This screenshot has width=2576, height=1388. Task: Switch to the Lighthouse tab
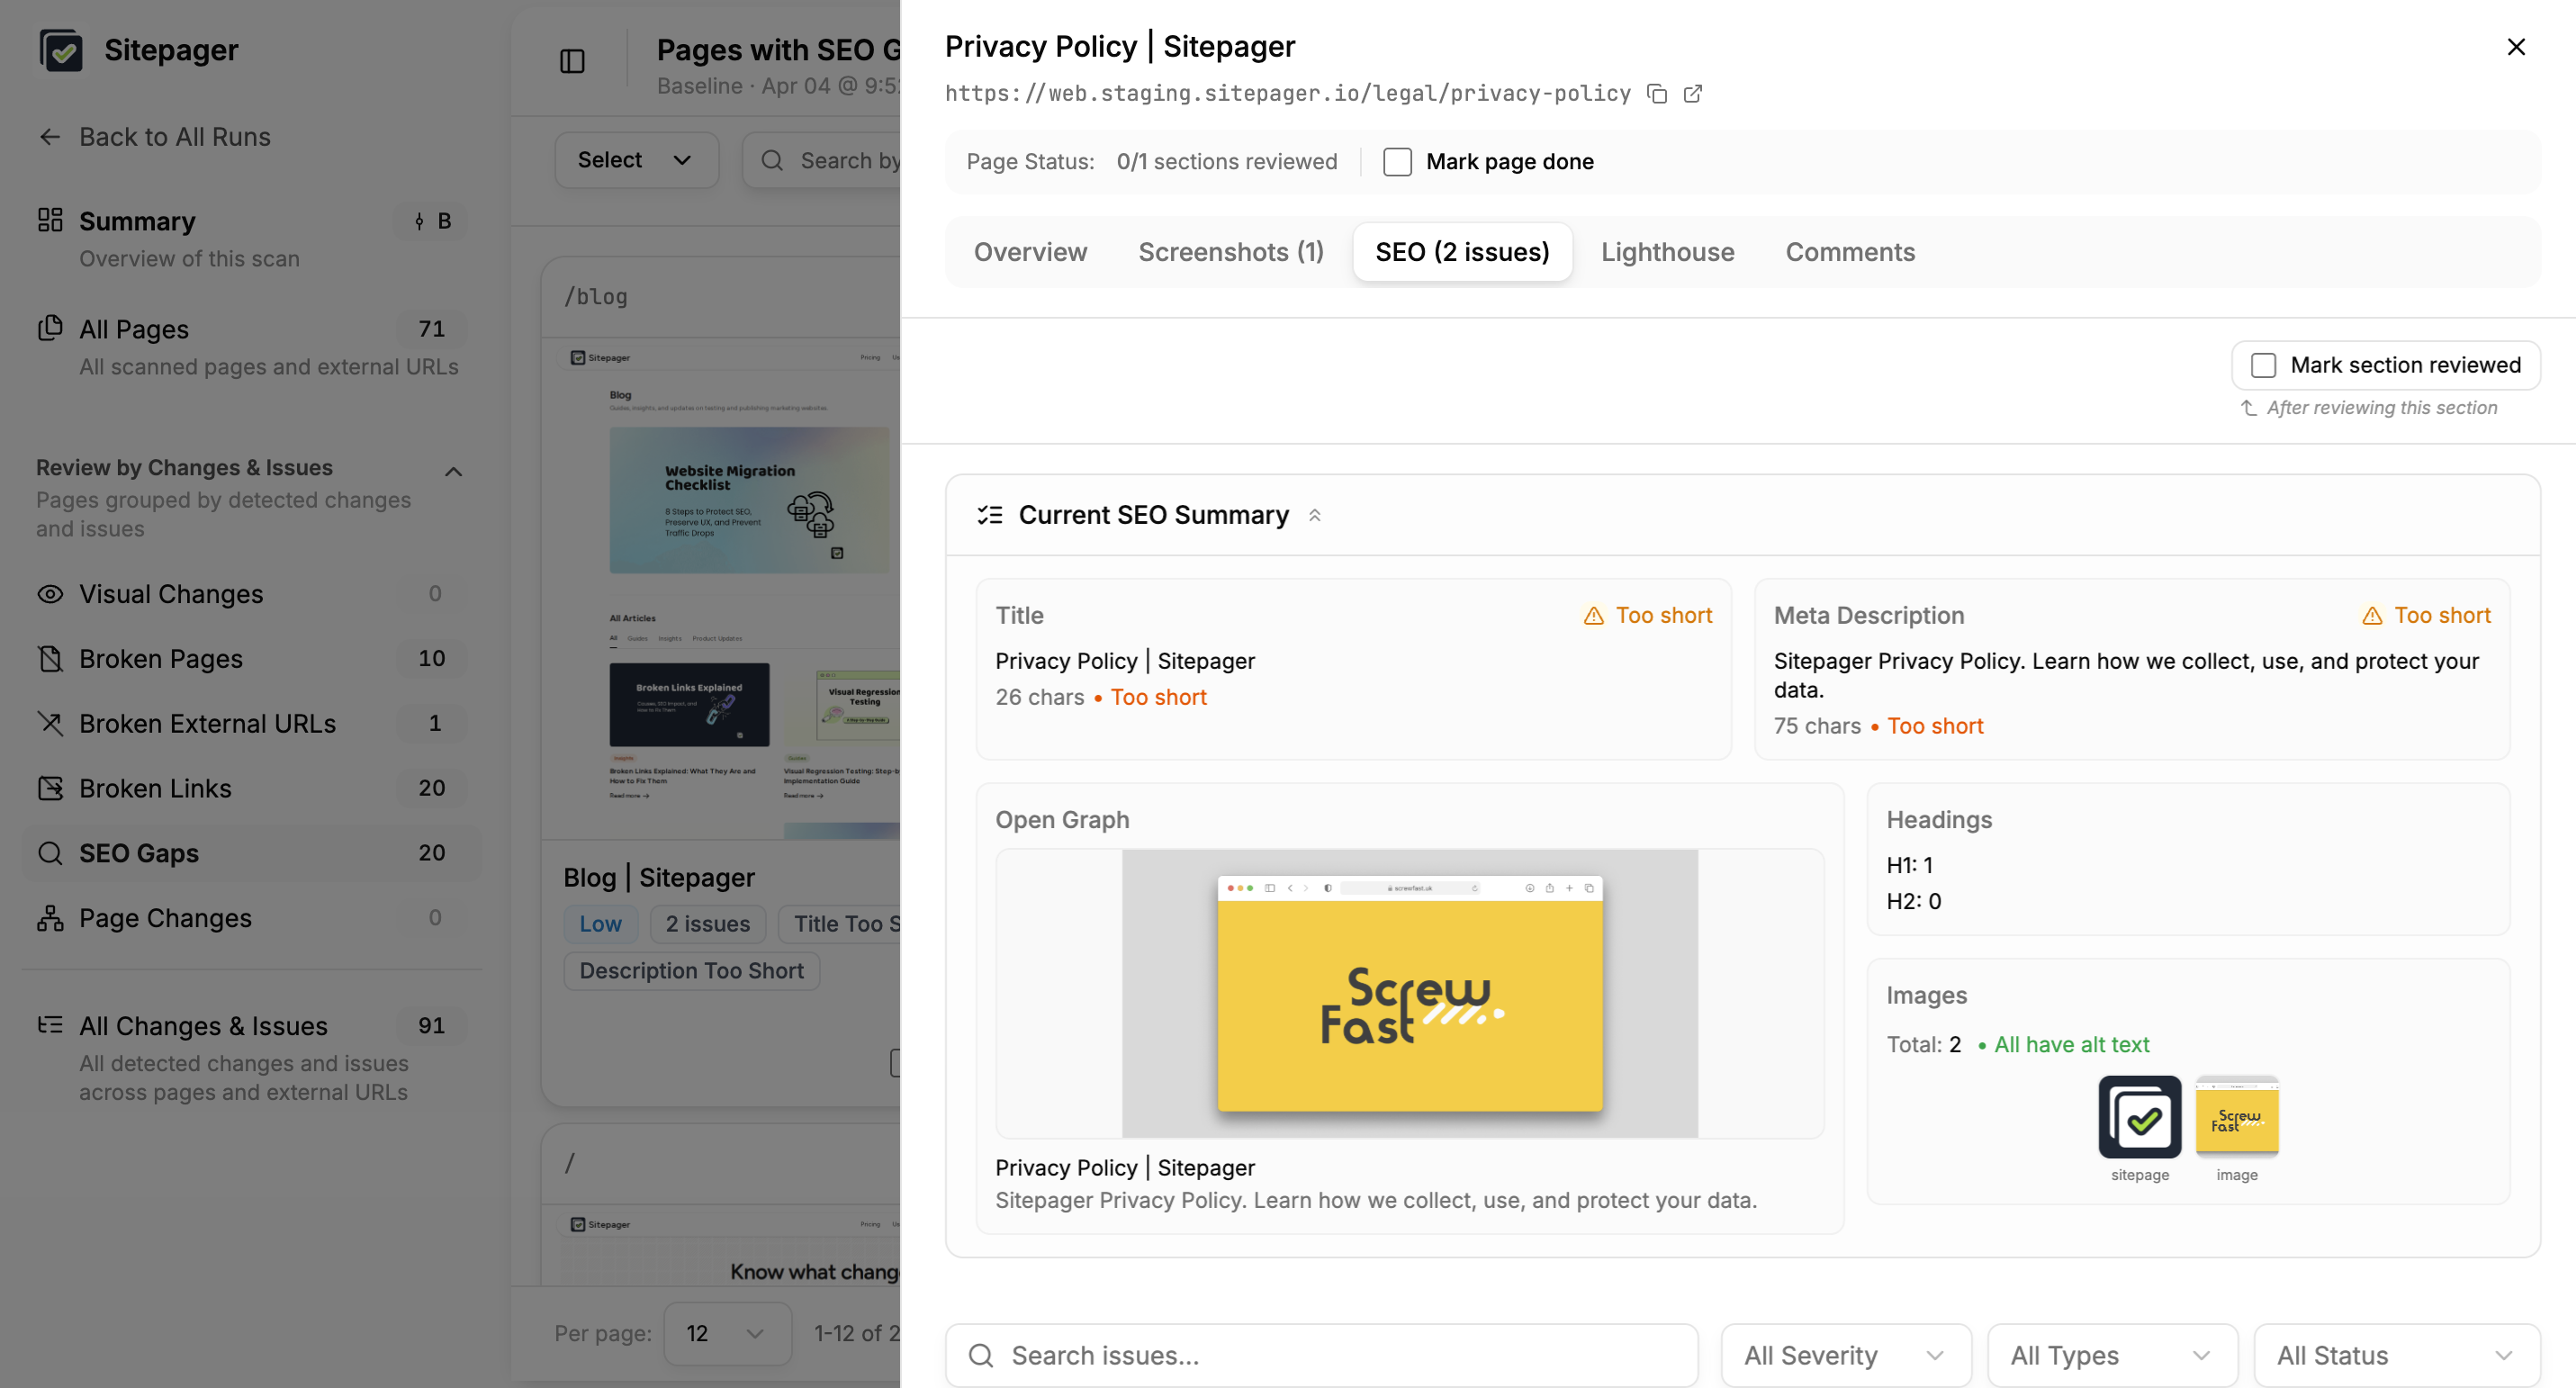[1666, 251]
